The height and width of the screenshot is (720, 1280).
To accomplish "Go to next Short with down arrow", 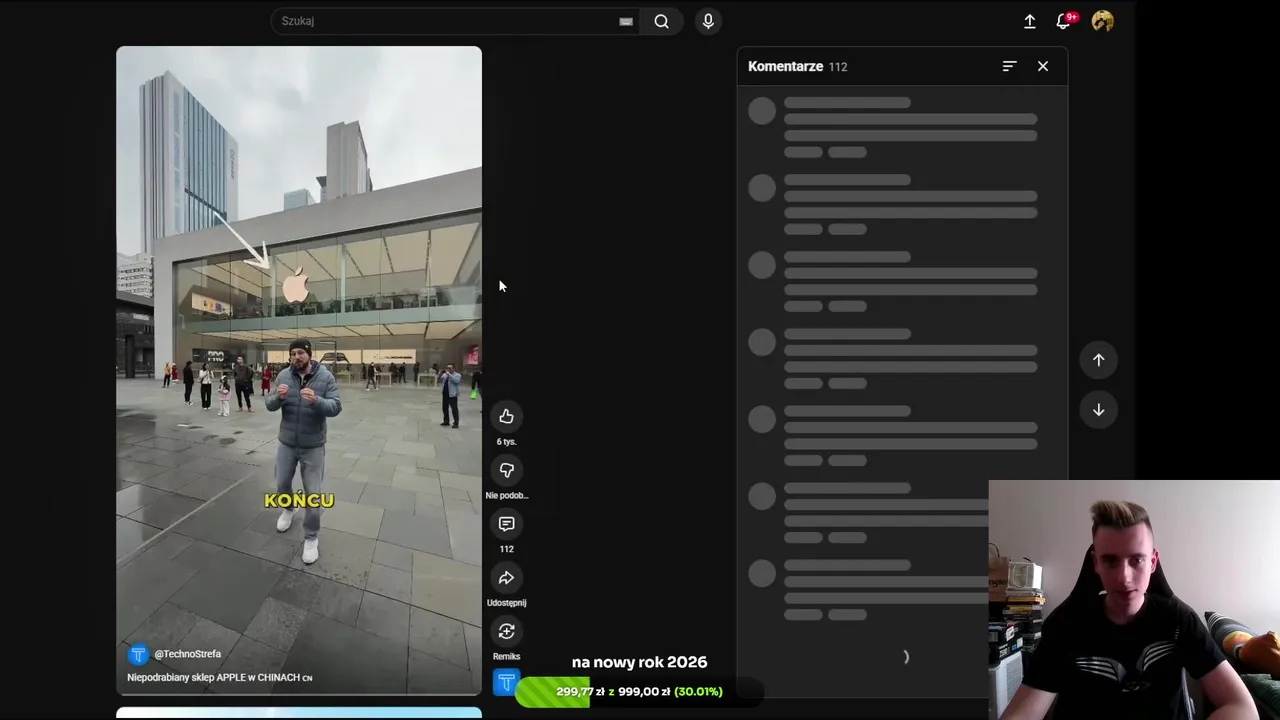I will [x=1098, y=410].
